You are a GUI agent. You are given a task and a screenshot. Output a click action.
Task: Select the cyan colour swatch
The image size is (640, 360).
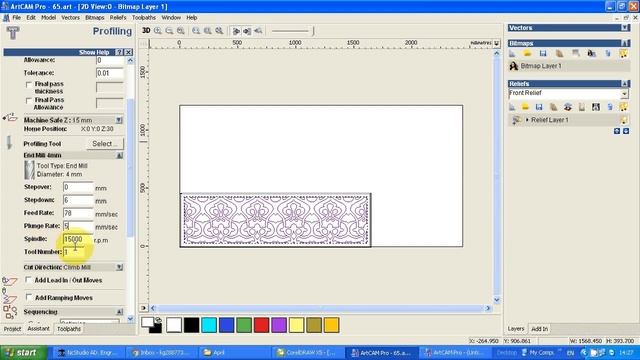[x=209, y=325]
